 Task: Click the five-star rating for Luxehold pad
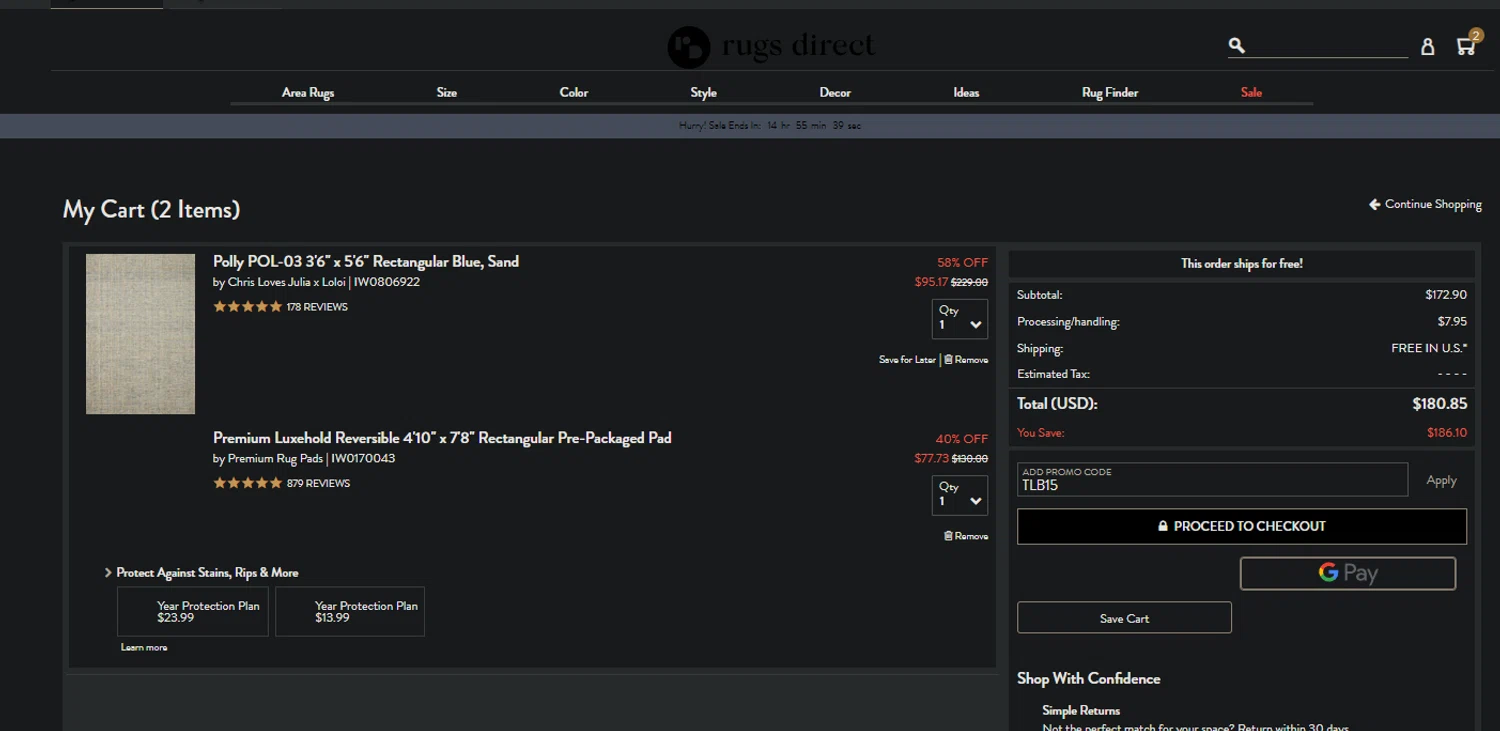tap(247, 483)
